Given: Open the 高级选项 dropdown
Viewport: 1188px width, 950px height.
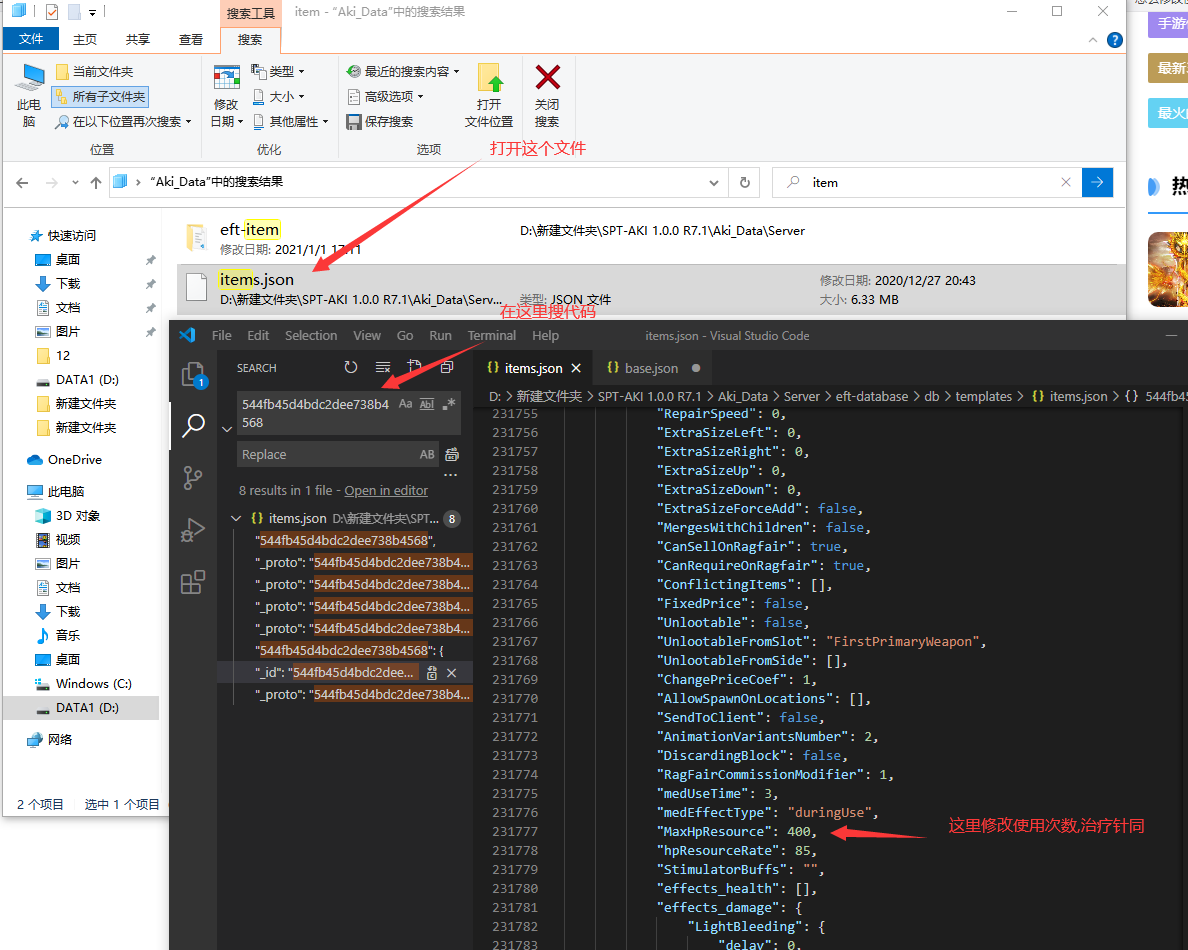Looking at the screenshot, I should point(386,97).
